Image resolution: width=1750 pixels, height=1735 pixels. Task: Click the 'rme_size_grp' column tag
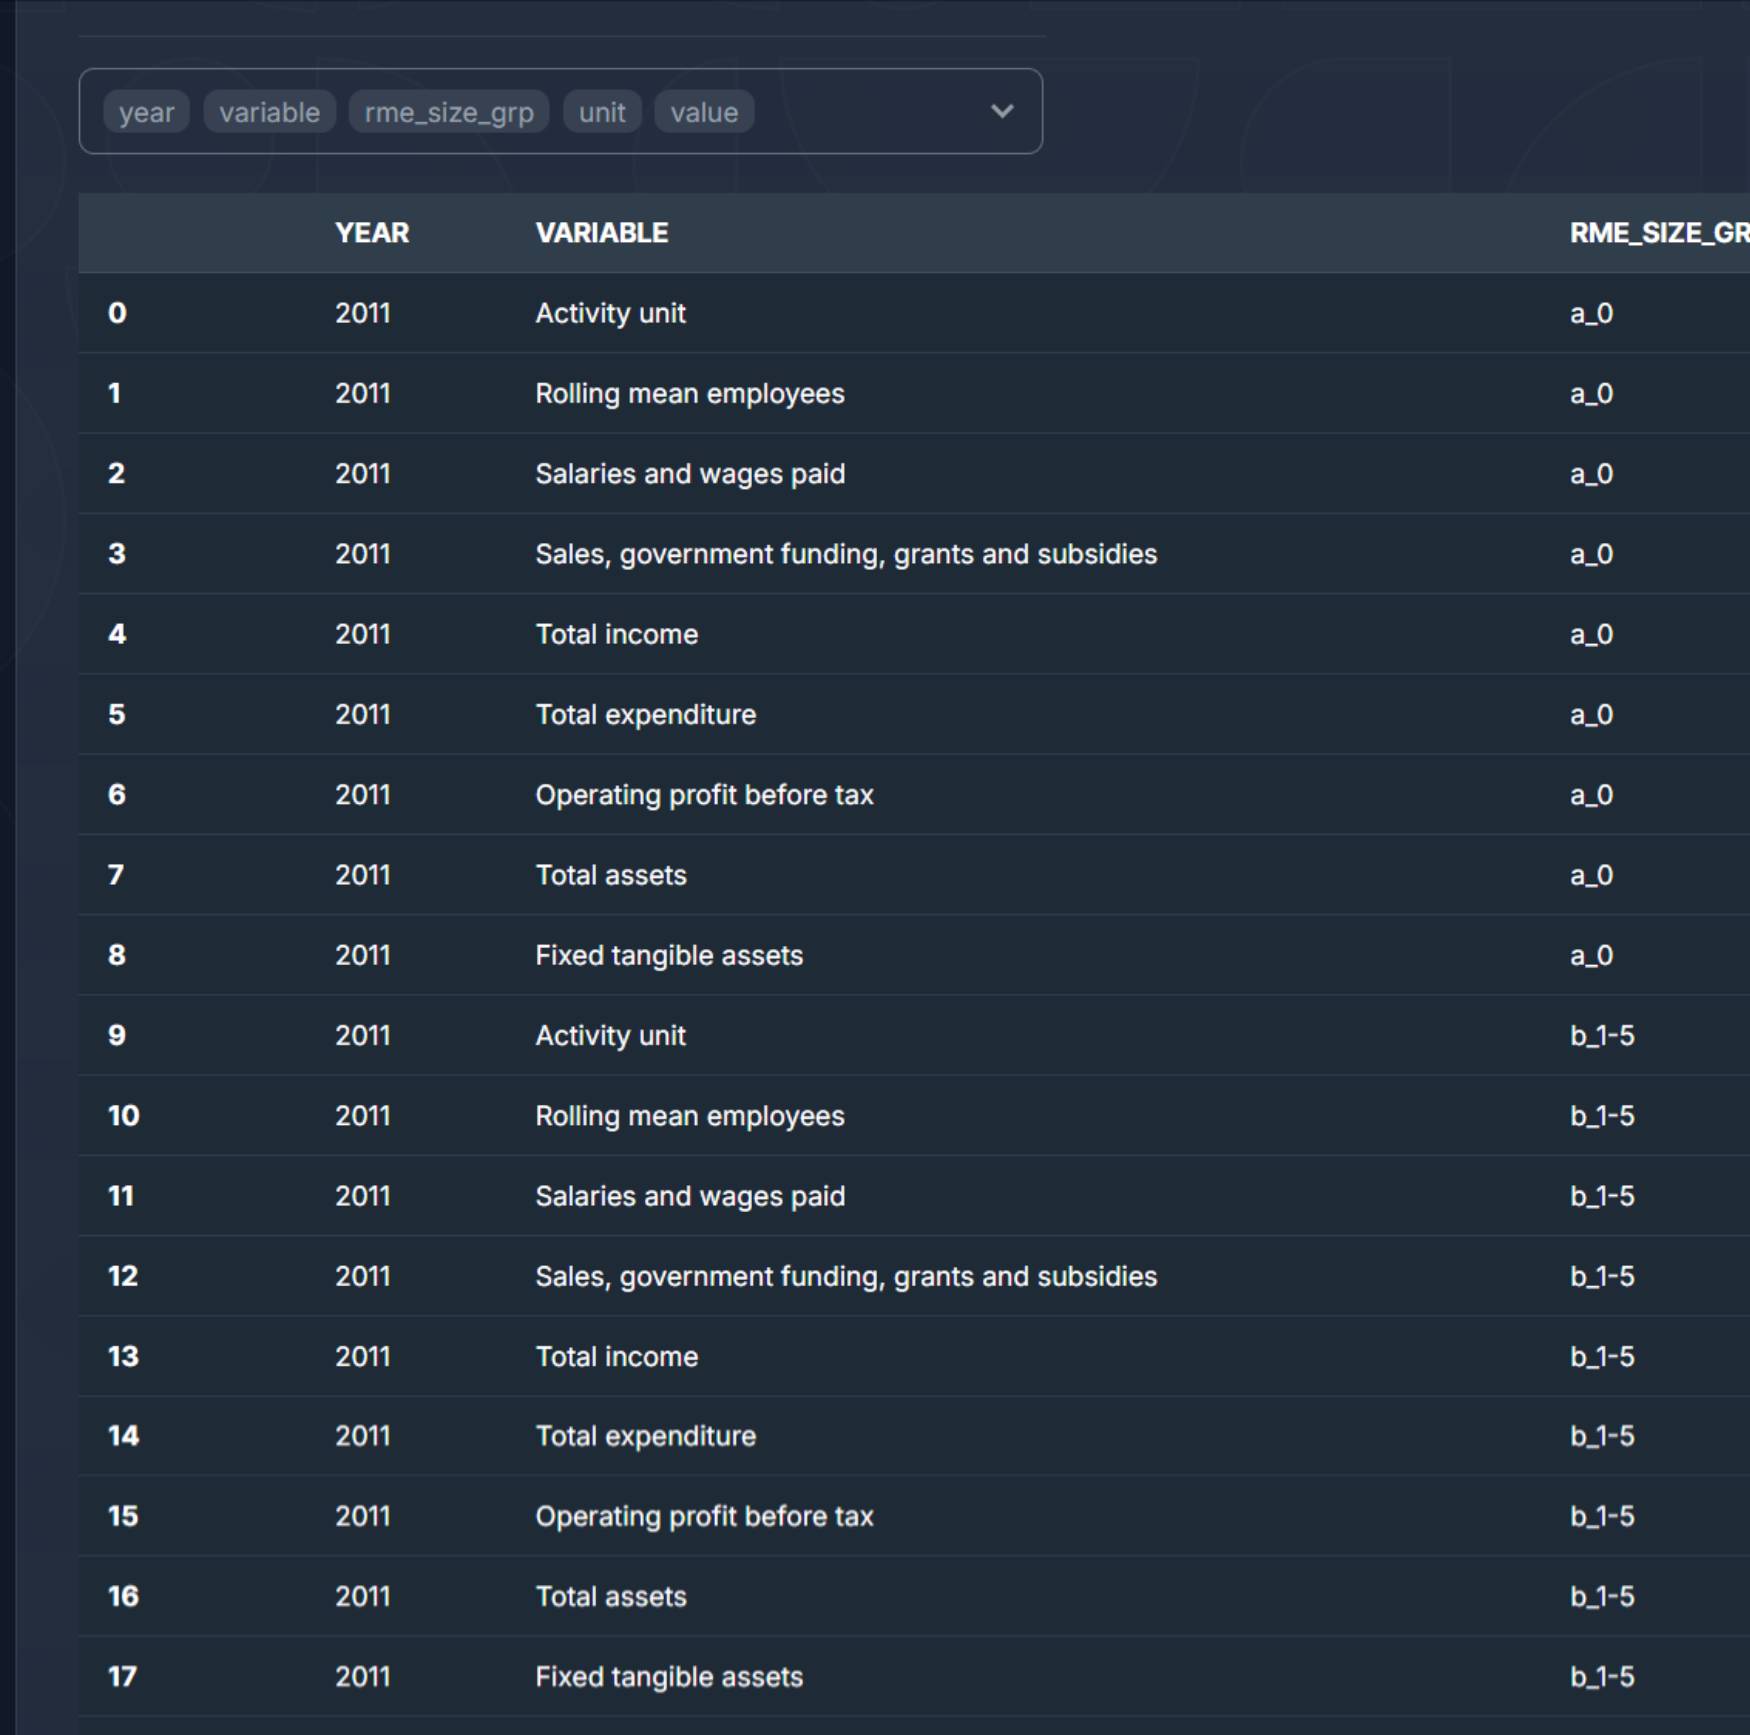(x=449, y=112)
